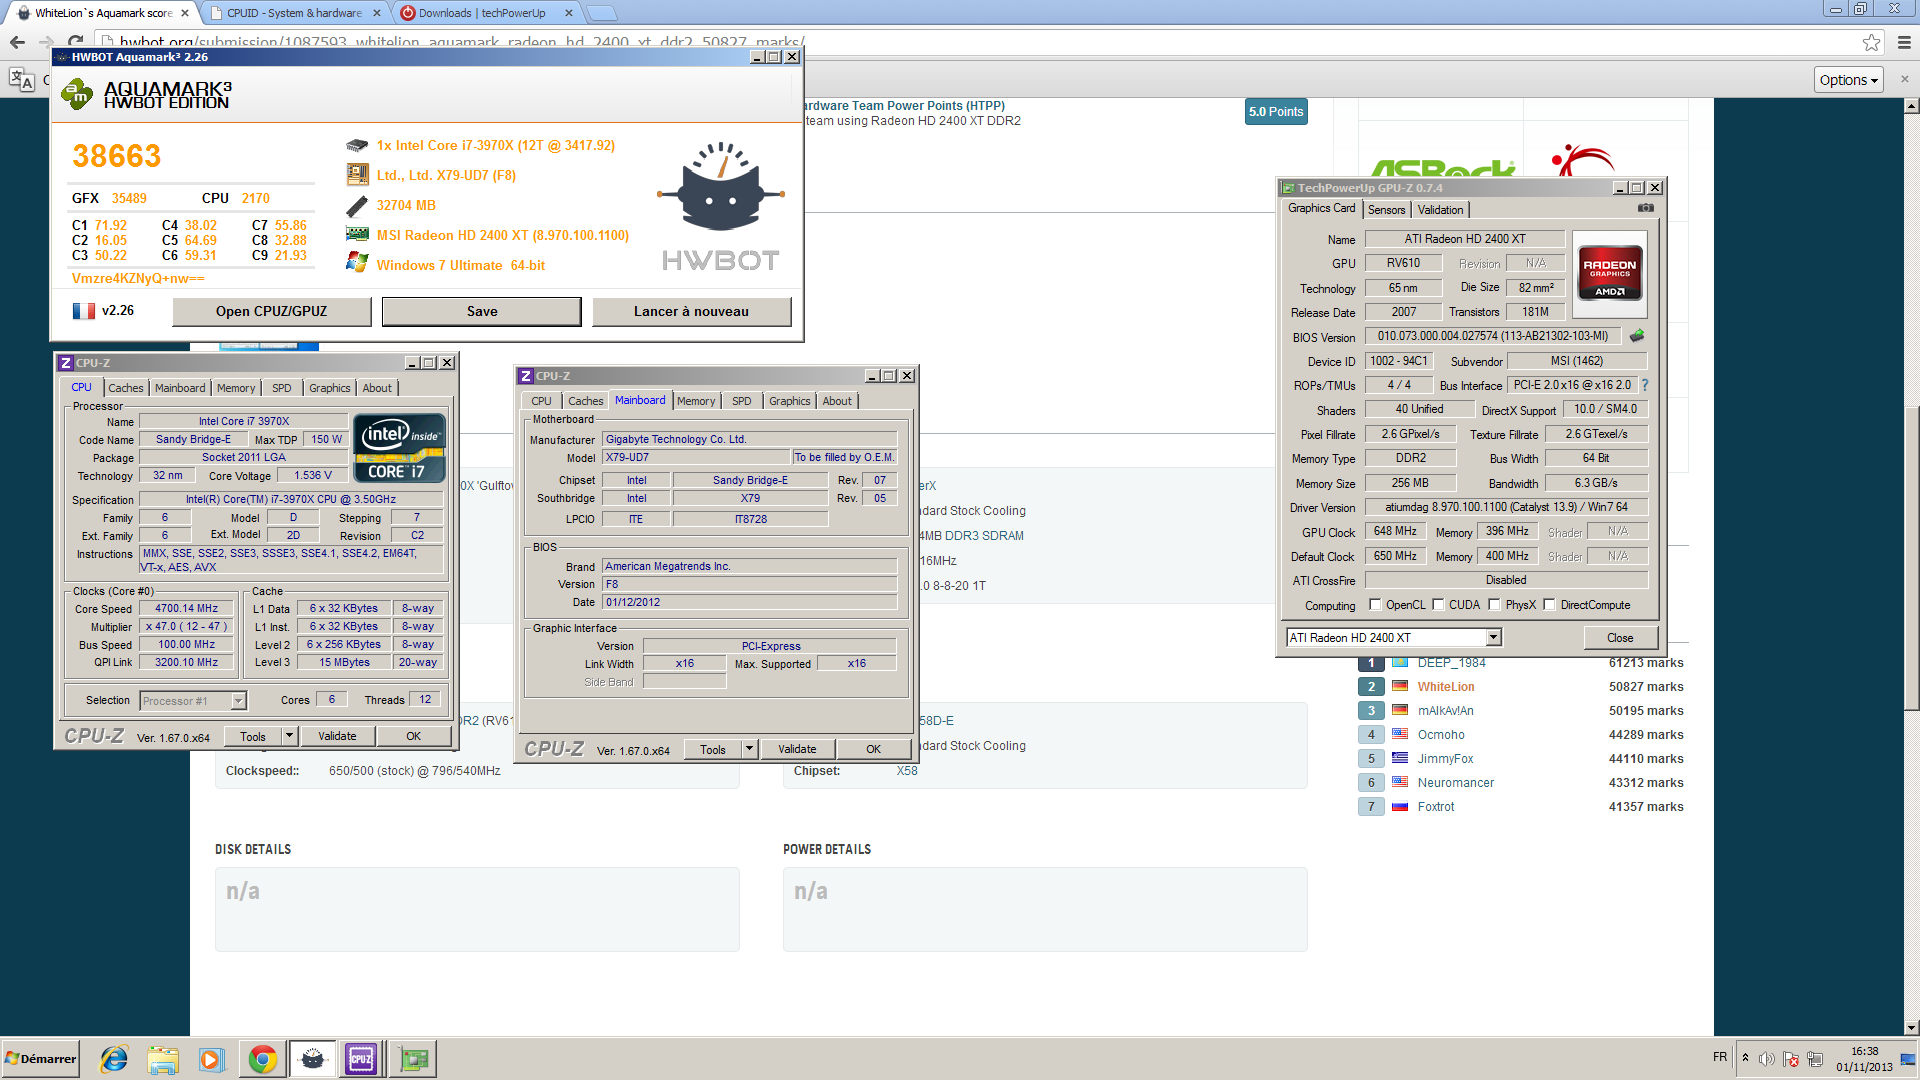Switch to the Sensors tab in GPU-Z
This screenshot has width=1920, height=1080.
(x=1386, y=209)
